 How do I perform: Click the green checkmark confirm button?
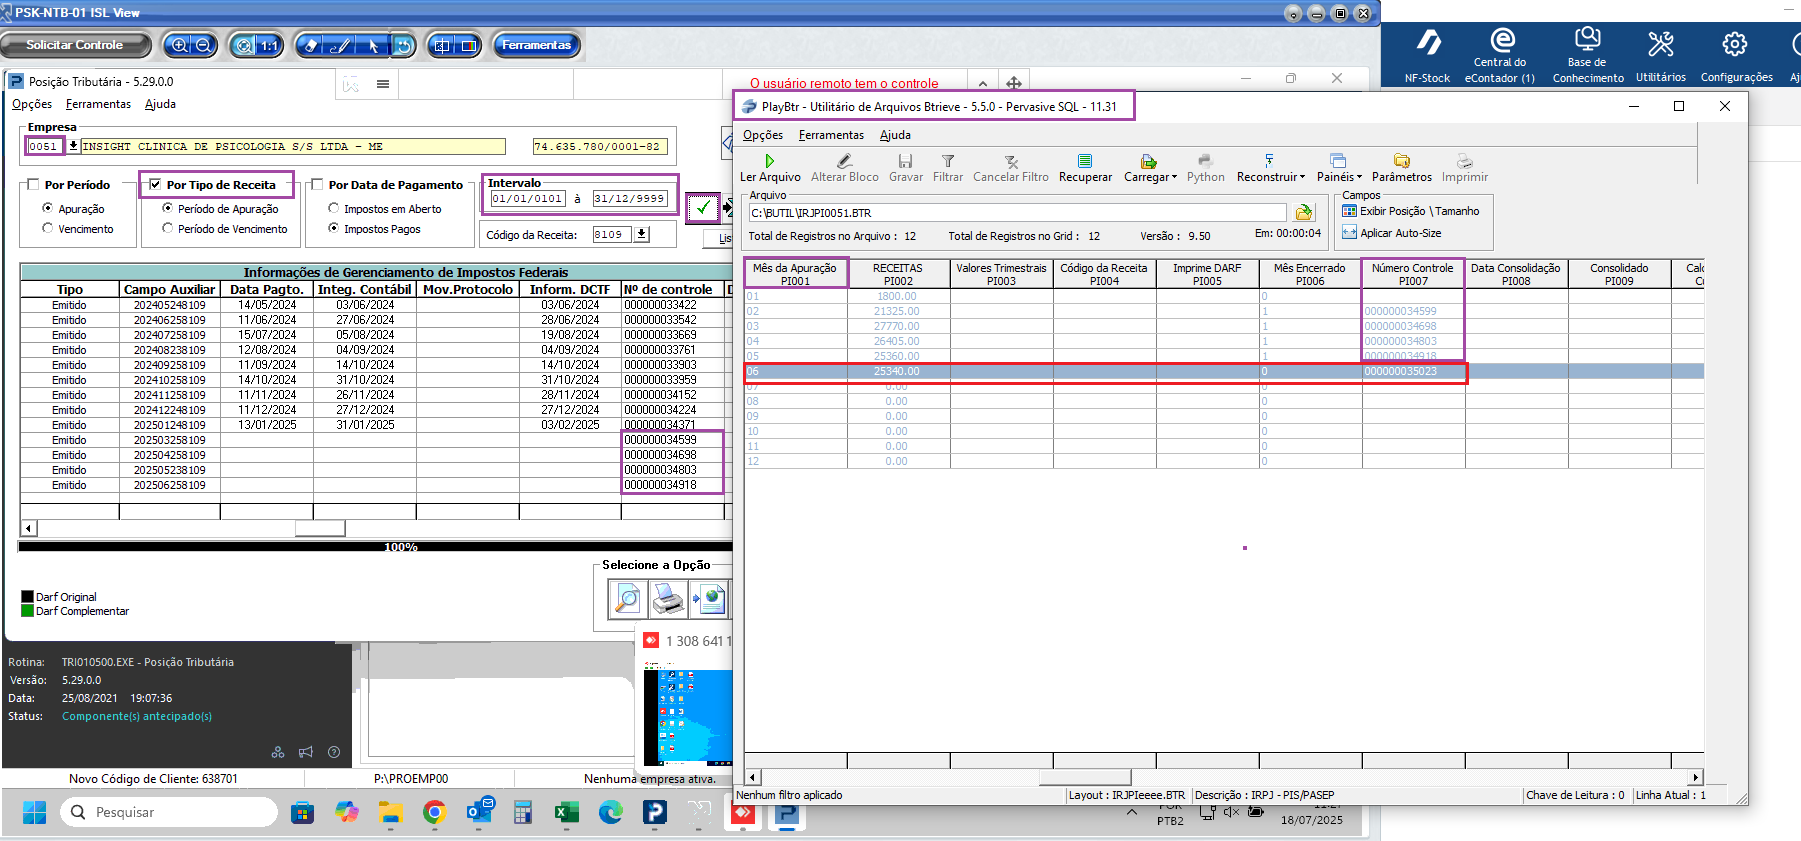(x=703, y=208)
